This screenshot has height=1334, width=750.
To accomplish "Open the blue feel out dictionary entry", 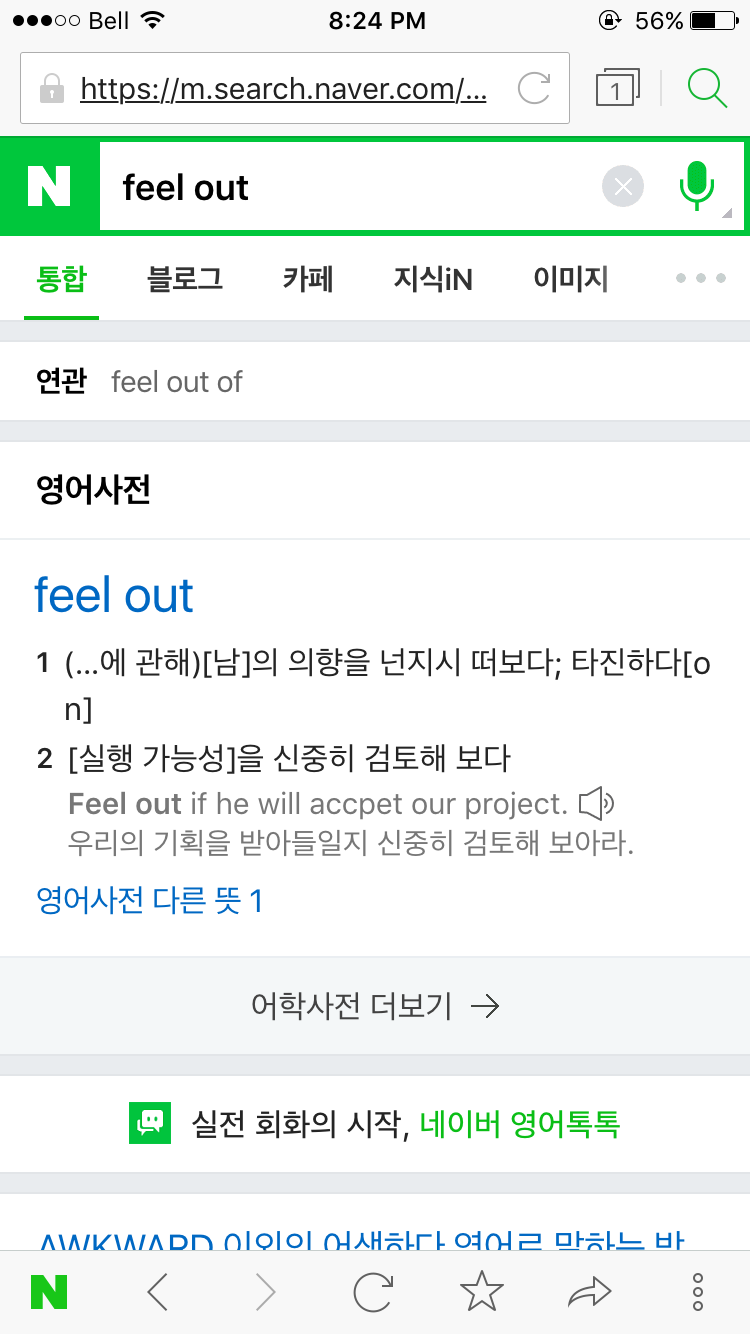I will tap(114, 595).
